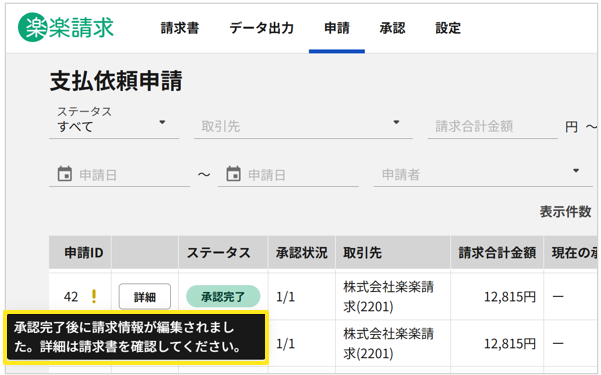Open the 請求書 menu
The width and height of the screenshot is (601, 375).
pyautogui.click(x=180, y=28)
